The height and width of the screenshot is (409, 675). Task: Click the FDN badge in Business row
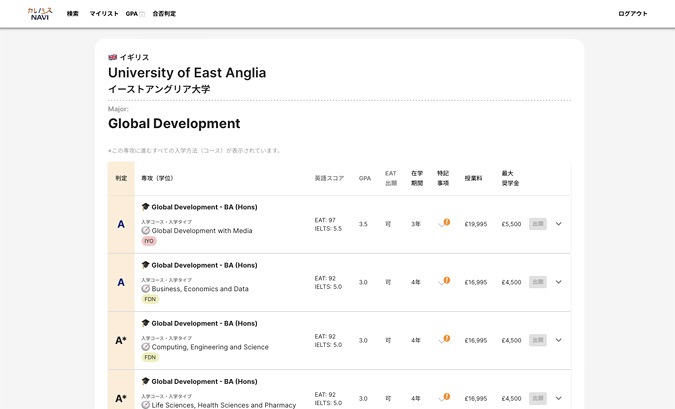click(x=150, y=299)
